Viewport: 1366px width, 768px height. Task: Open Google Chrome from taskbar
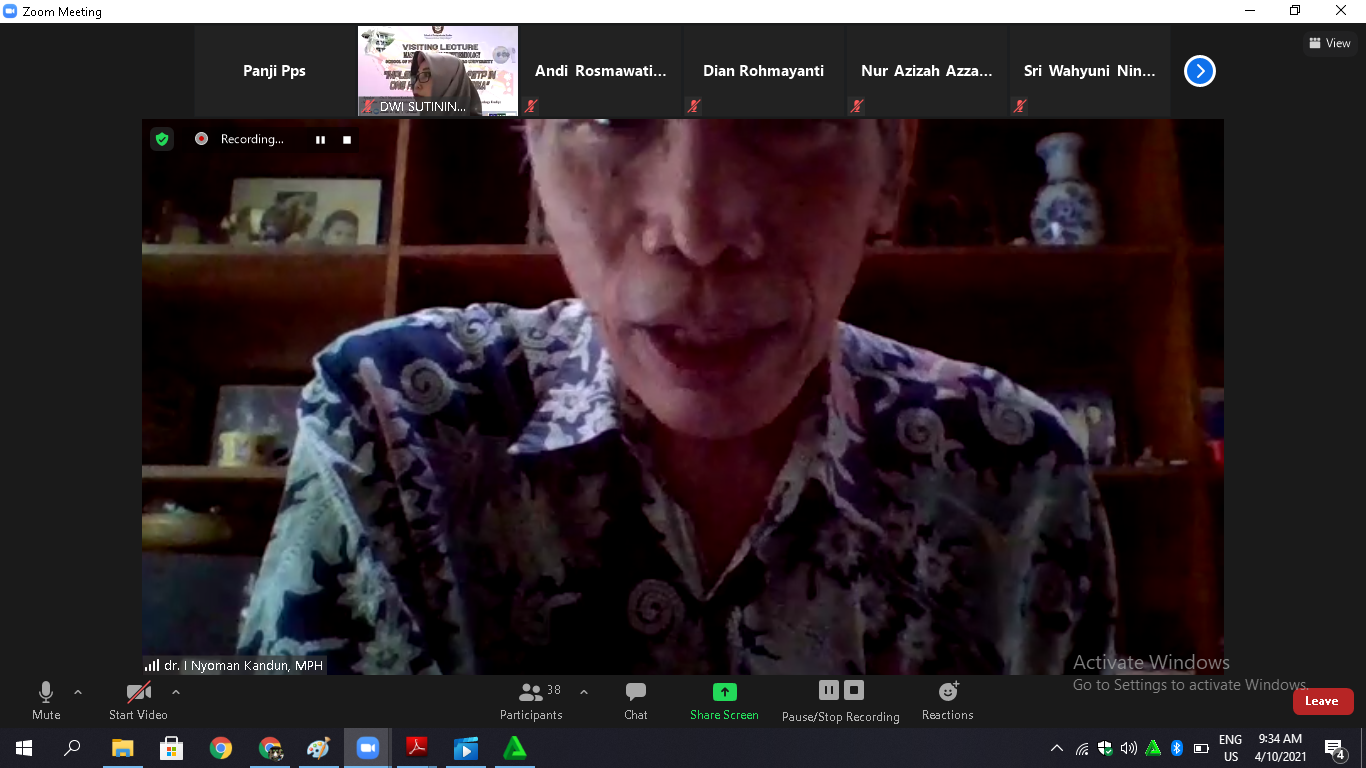click(x=220, y=748)
